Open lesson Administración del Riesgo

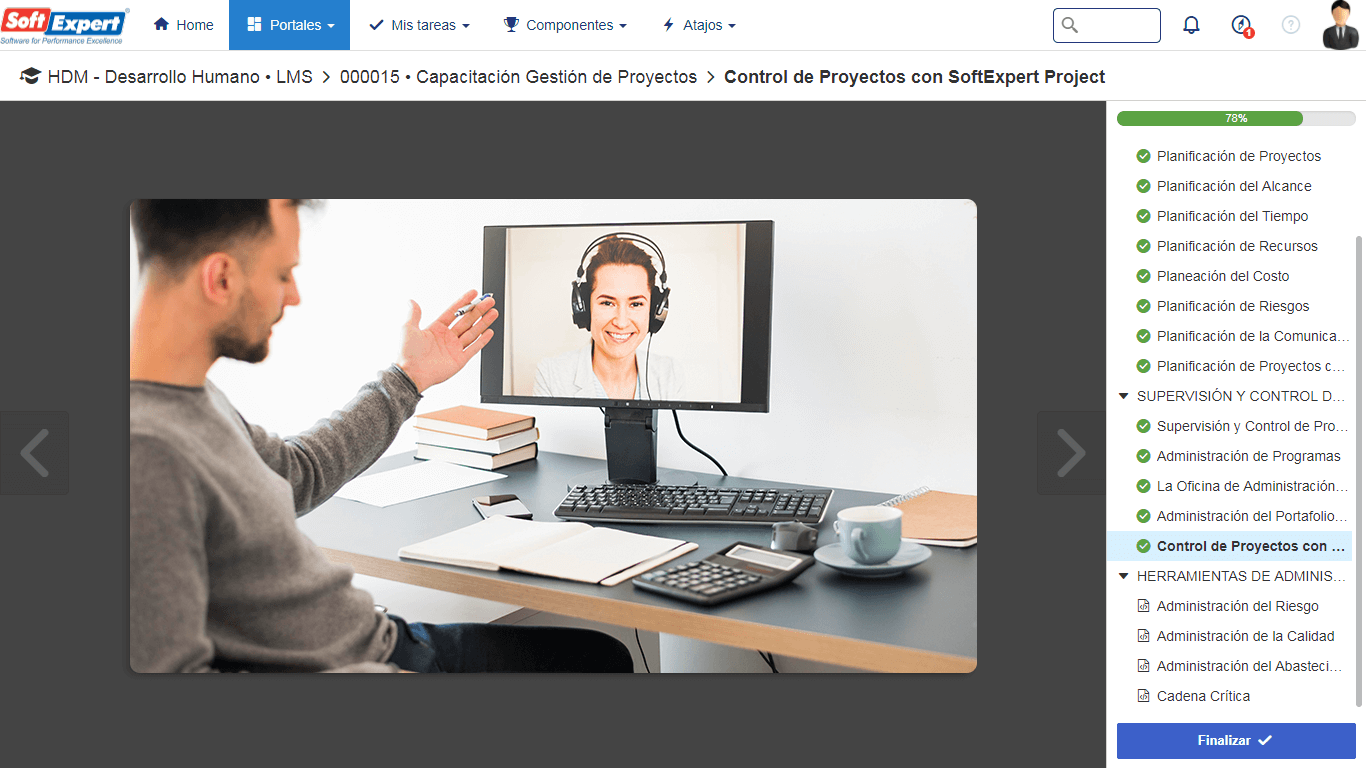pyautogui.click(x=1238, y=606)
